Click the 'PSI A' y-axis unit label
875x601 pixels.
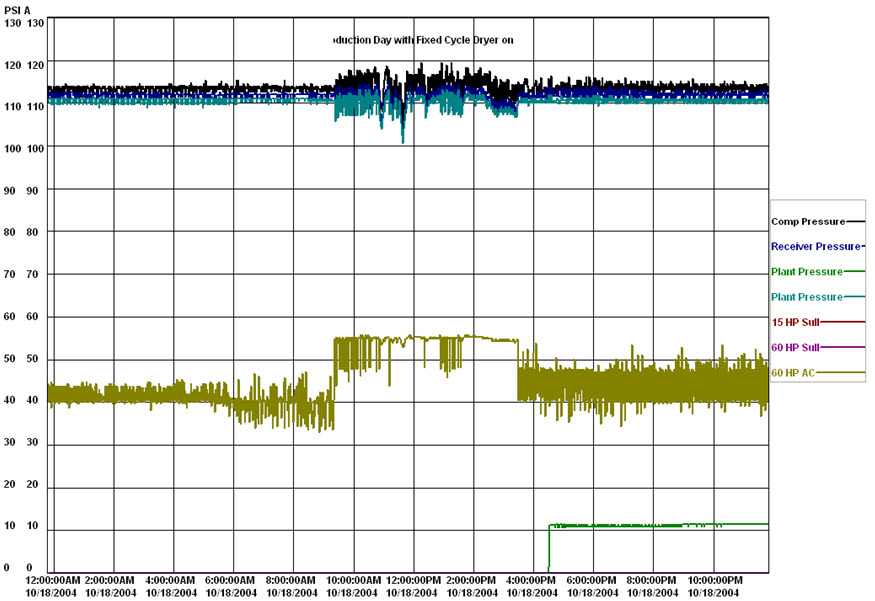tap(17, 11)
